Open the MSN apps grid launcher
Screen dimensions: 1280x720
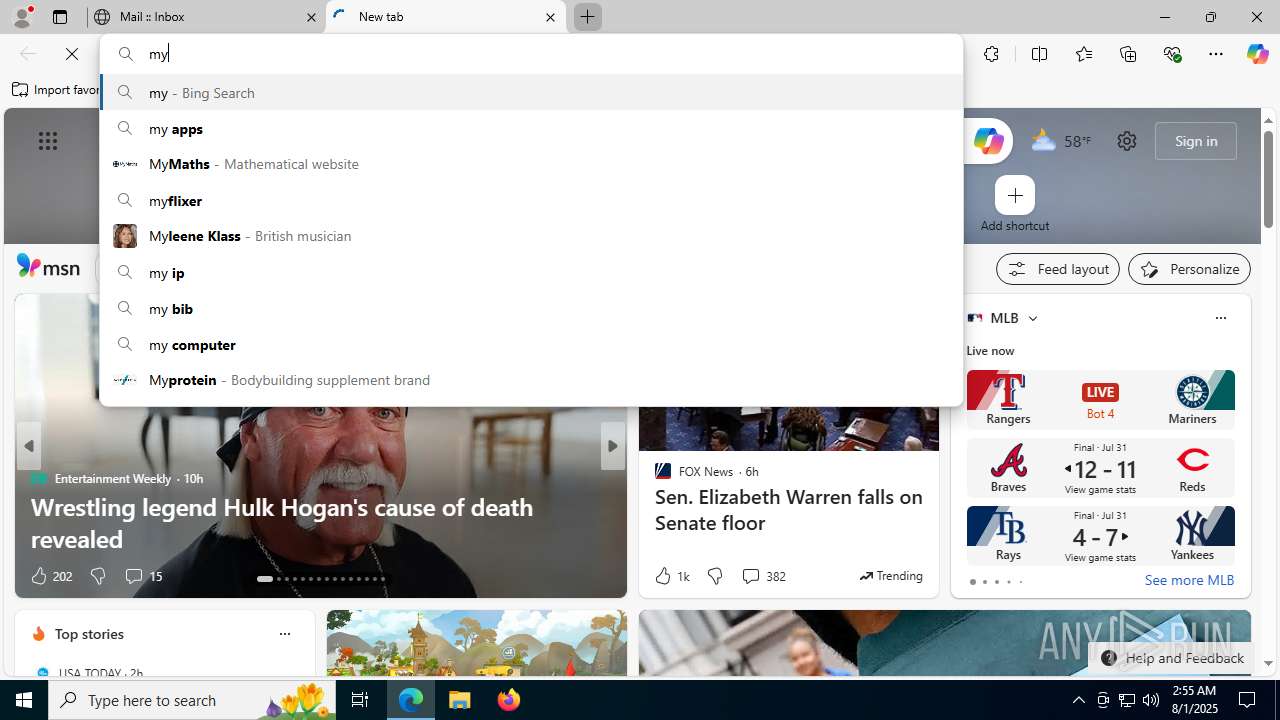click(x=48, y=141)
